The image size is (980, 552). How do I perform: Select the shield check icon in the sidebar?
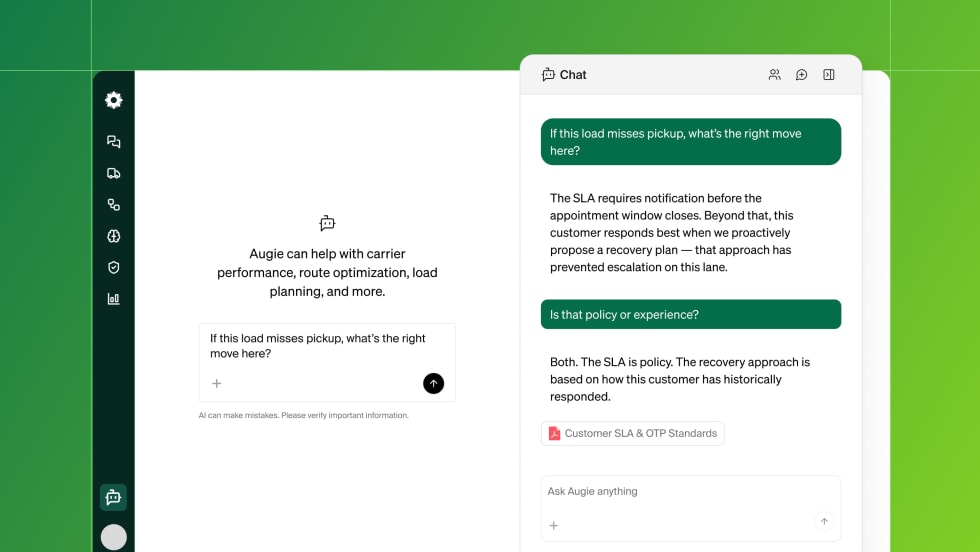coord(114,267)
